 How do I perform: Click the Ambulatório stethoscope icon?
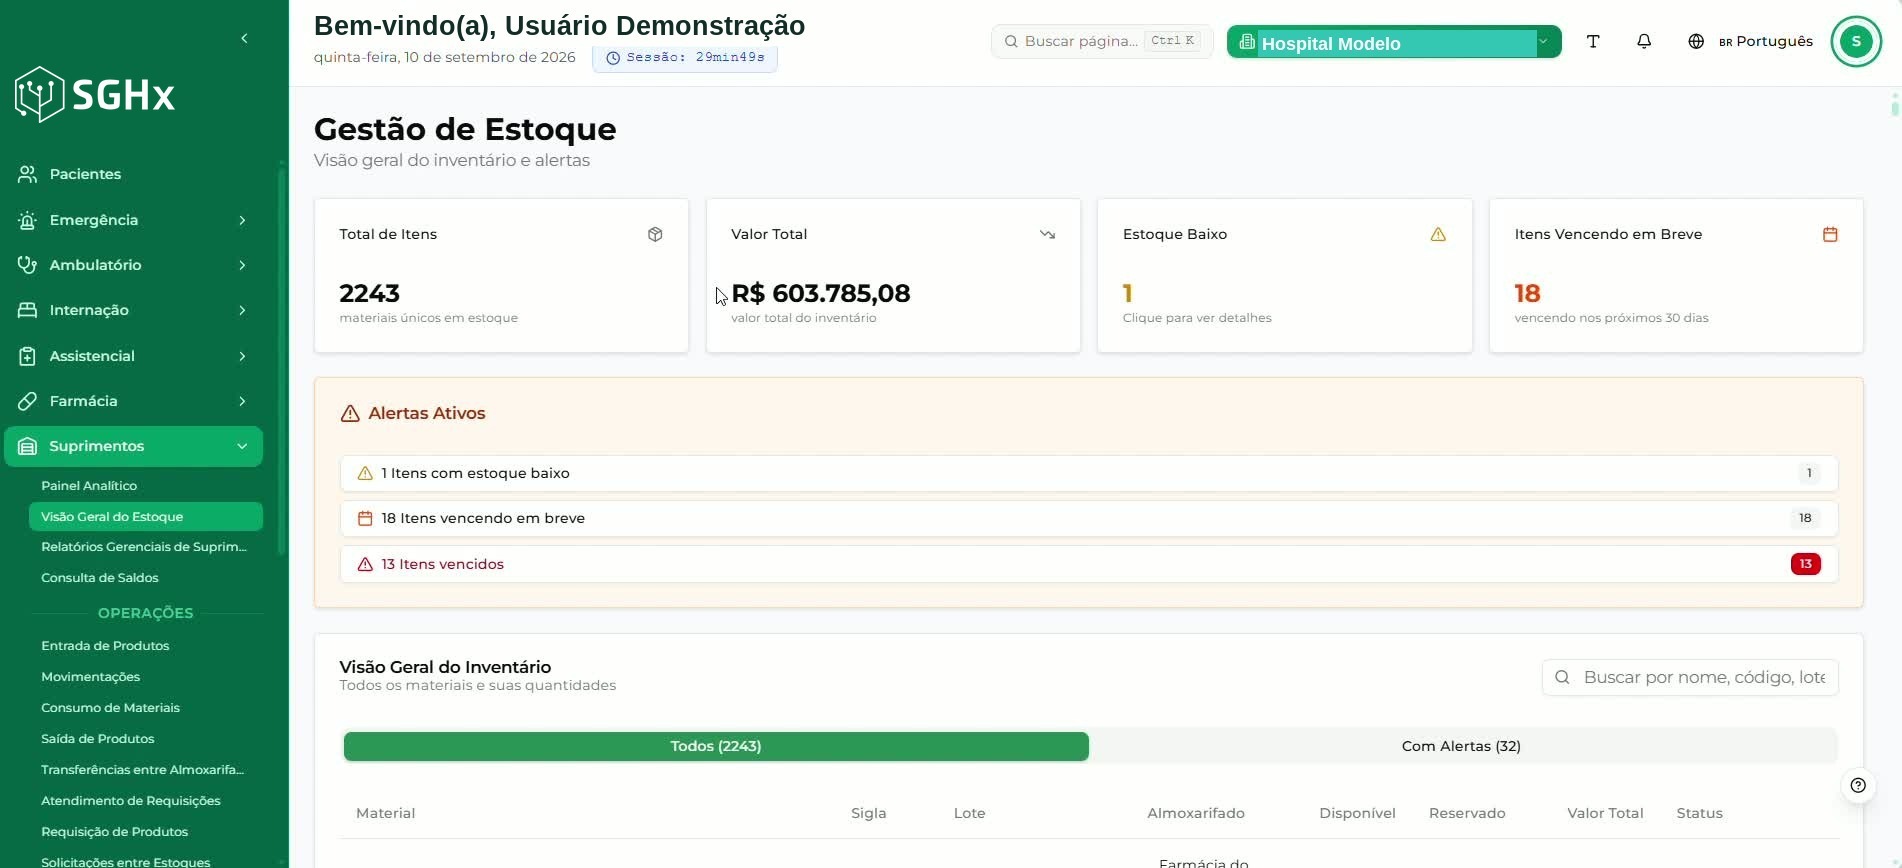click(28, 265)
